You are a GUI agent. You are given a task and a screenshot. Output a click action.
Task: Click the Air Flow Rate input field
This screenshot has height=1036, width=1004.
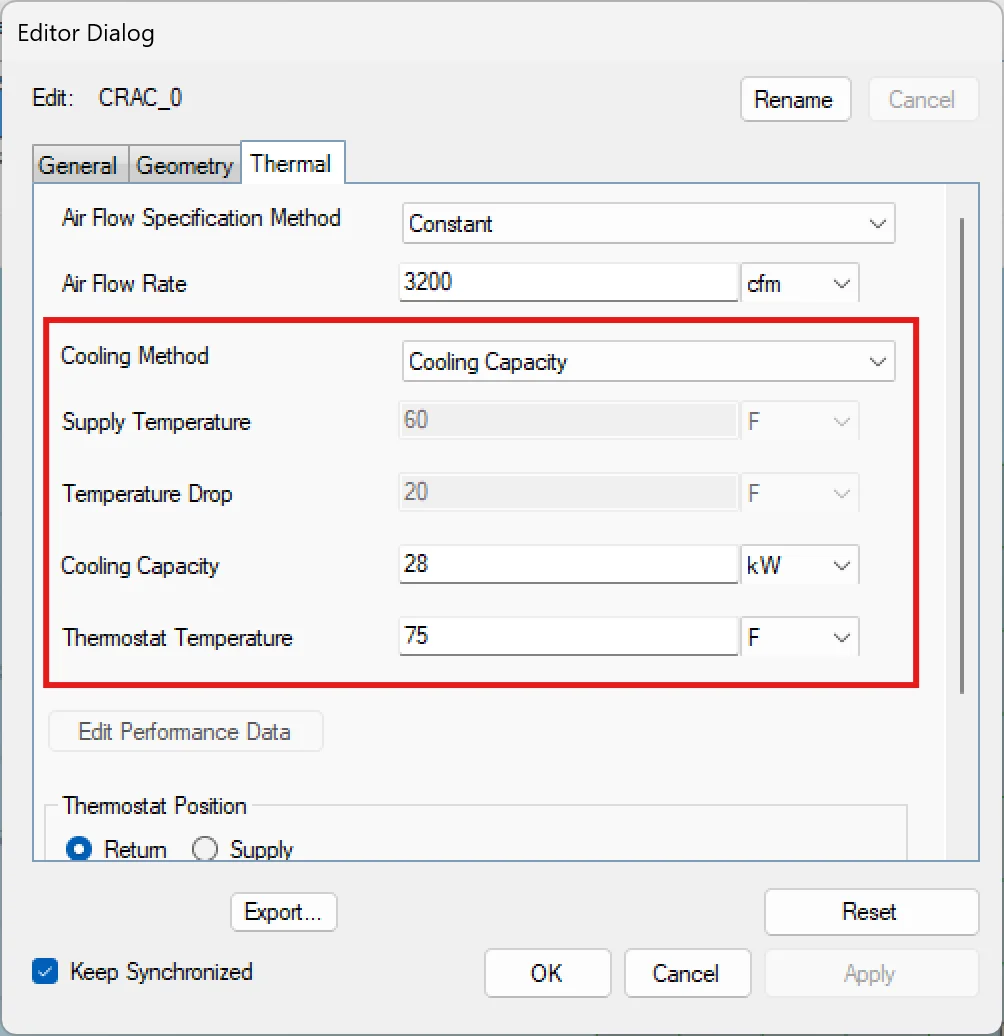click(567, 282)
